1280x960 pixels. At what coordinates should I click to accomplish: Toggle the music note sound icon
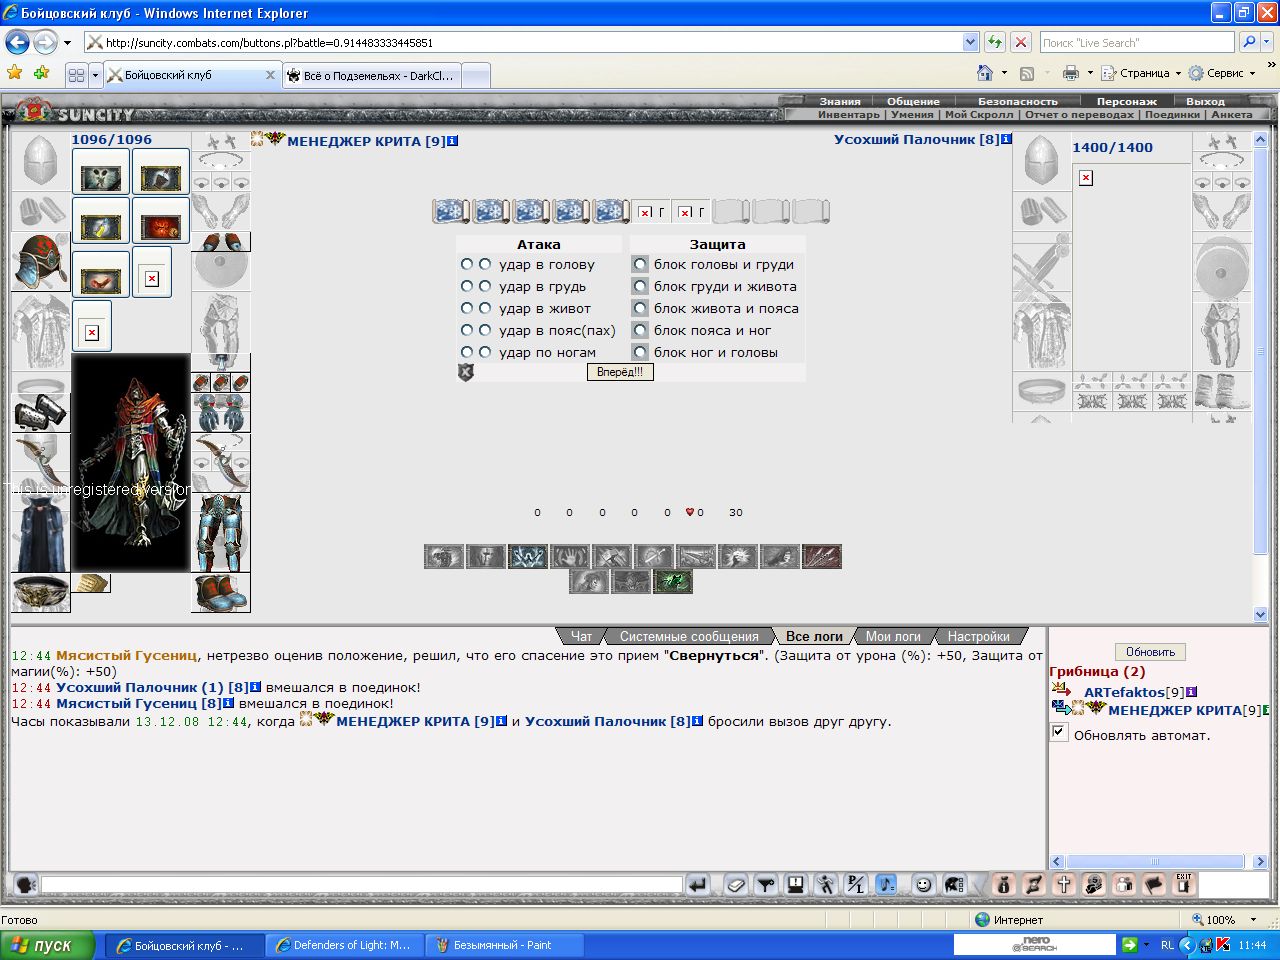coord(886,885)
